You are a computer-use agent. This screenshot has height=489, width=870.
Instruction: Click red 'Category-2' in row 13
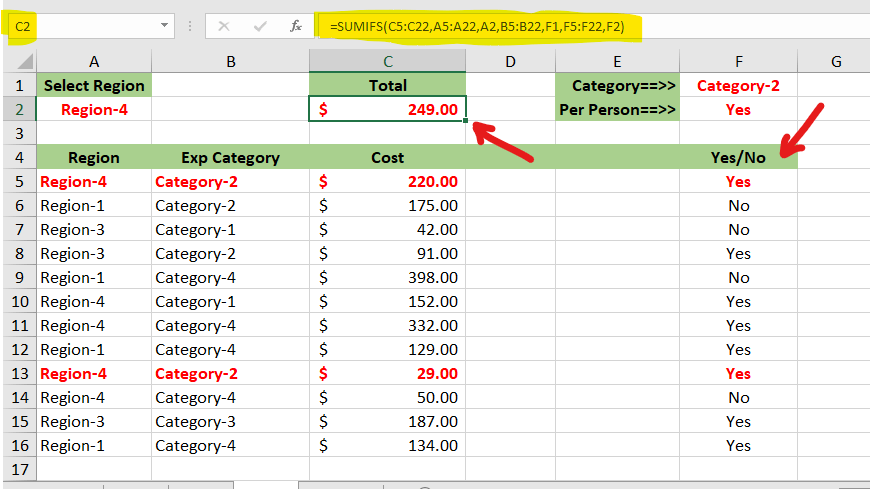tap(230, 374)
